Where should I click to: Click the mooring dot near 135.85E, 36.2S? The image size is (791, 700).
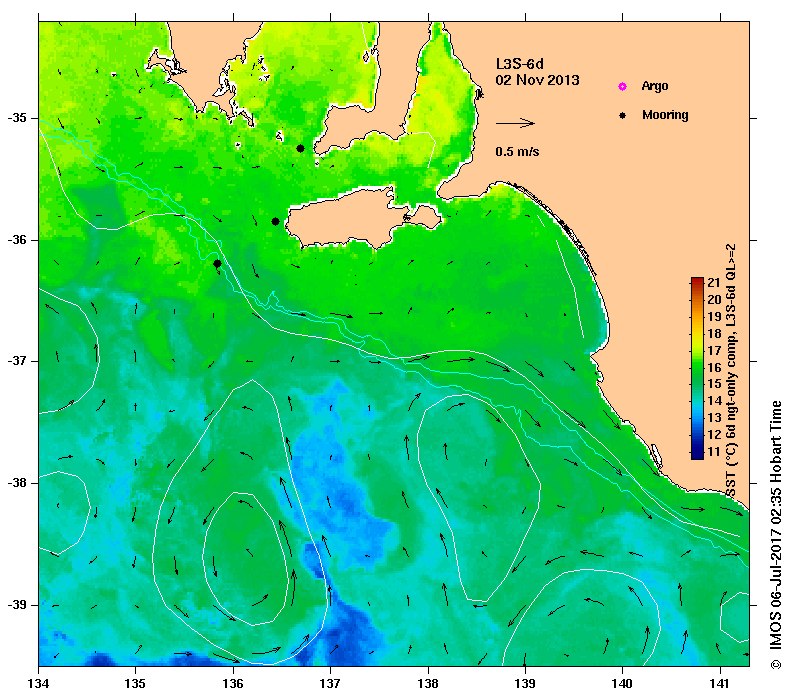[x=217, y=263]
